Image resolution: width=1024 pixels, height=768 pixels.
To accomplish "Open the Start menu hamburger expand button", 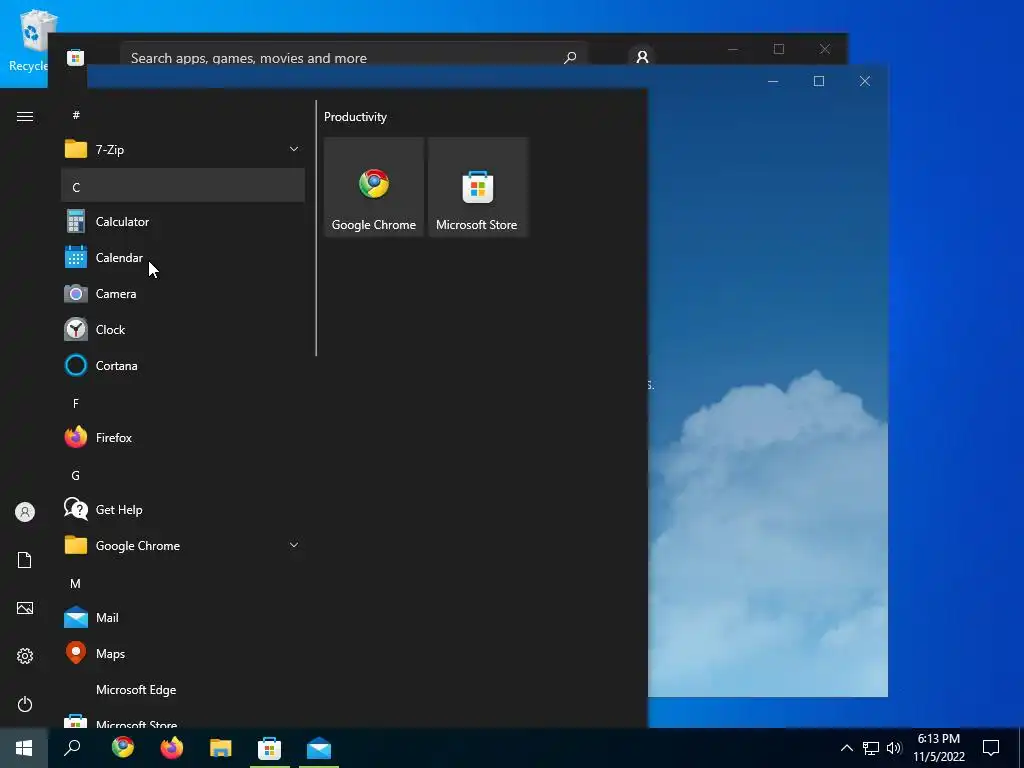I will [25, 117].
